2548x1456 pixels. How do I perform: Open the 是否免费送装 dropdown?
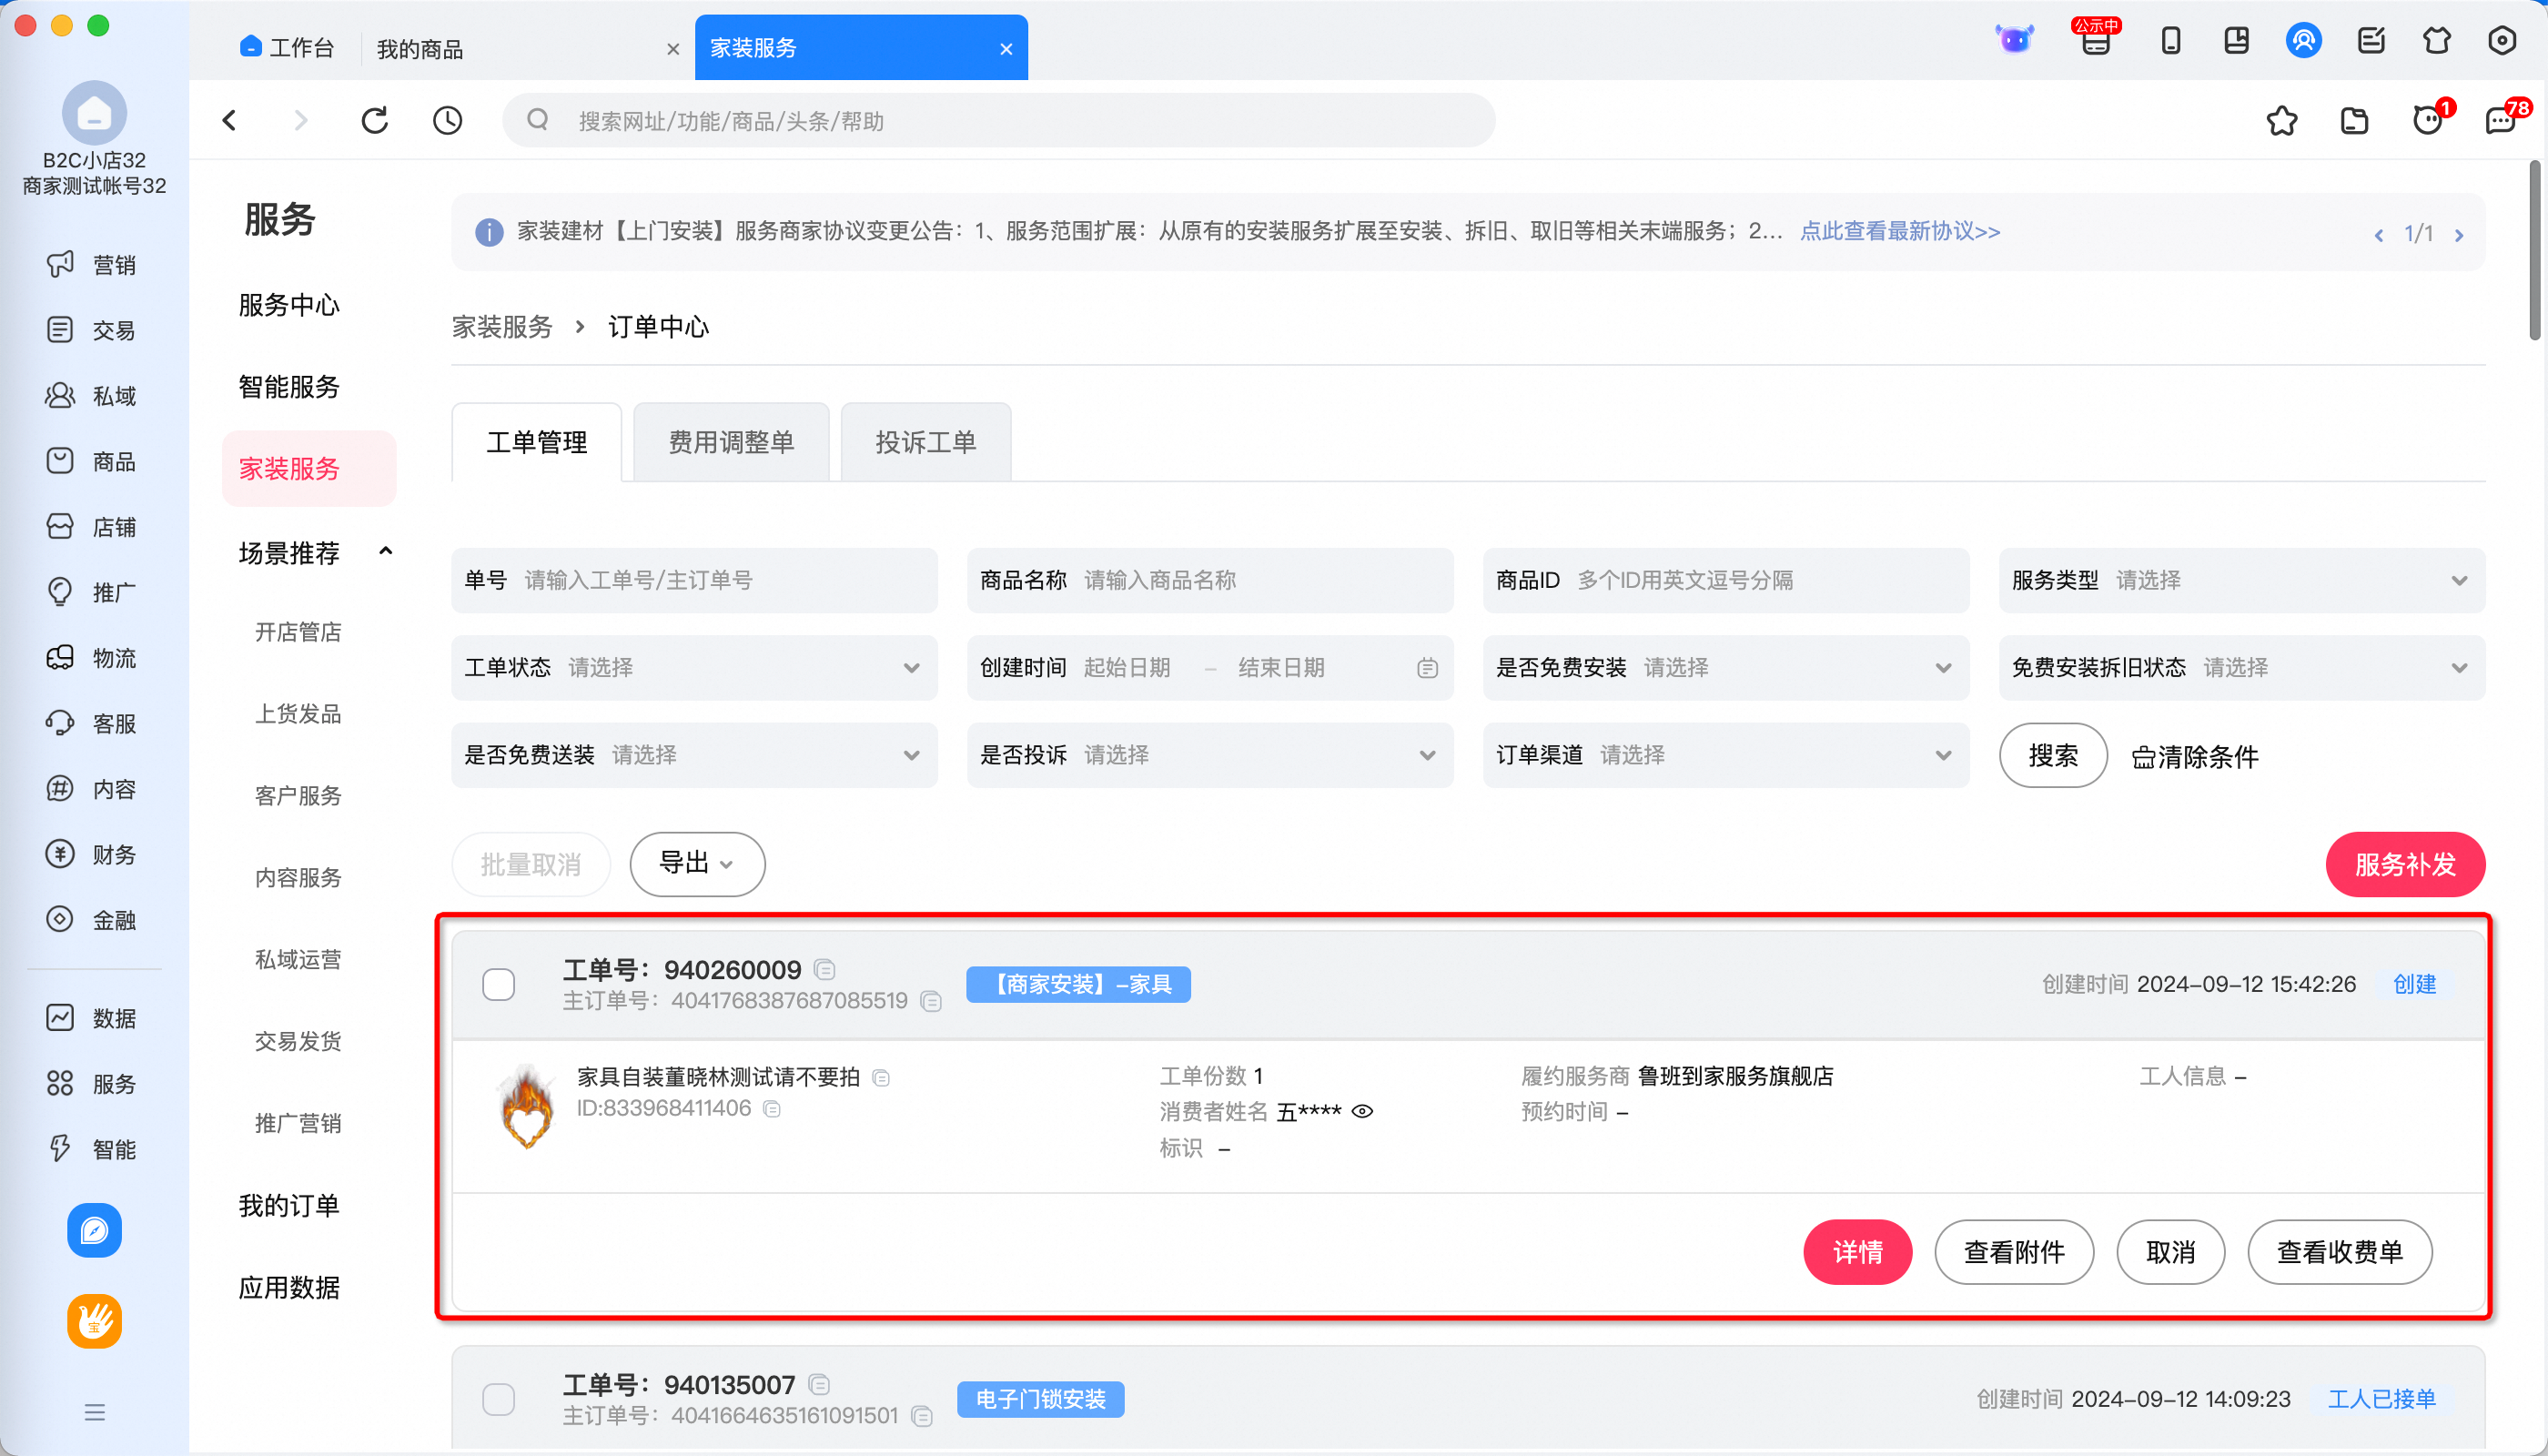click(694, 755)
